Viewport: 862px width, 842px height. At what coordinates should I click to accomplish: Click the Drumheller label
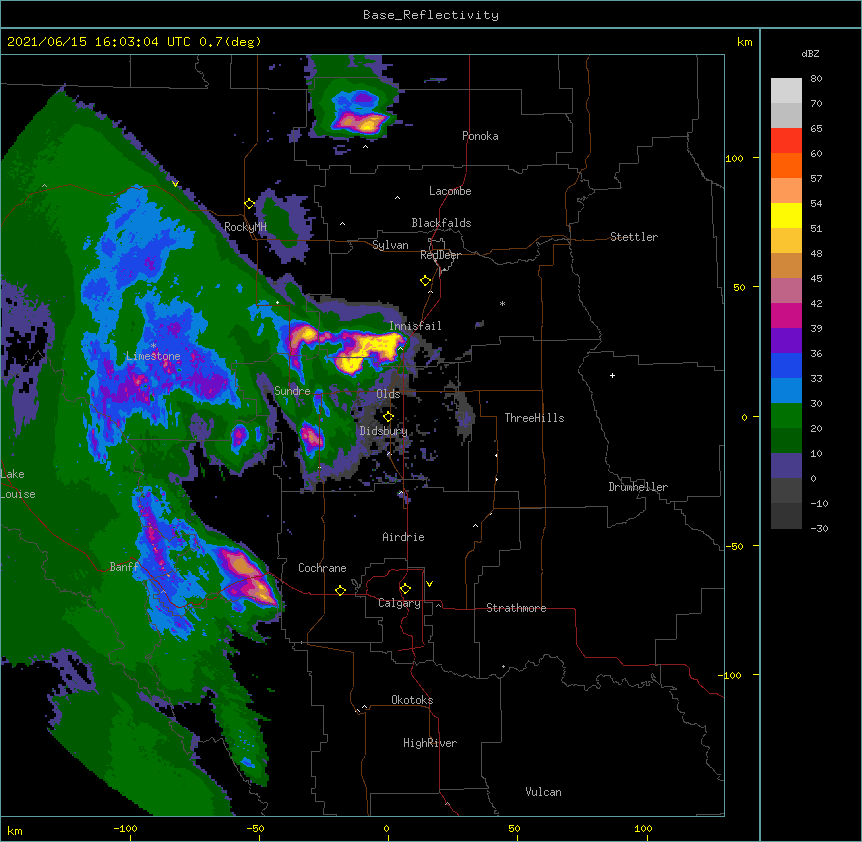point(638,487)
